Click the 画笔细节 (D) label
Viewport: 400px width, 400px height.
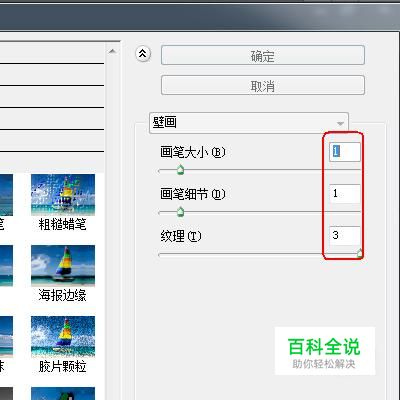click(193, 194)
